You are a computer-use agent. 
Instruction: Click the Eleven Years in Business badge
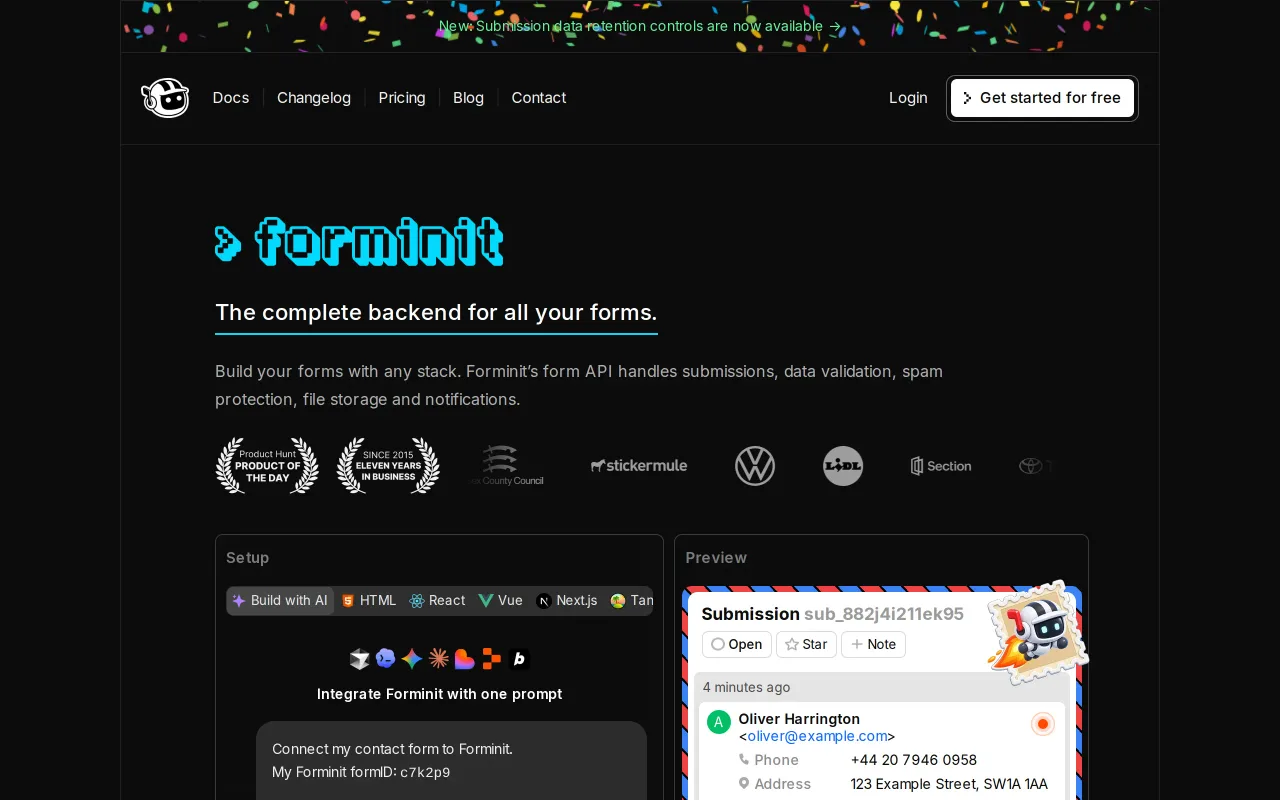tap(388, 465)
